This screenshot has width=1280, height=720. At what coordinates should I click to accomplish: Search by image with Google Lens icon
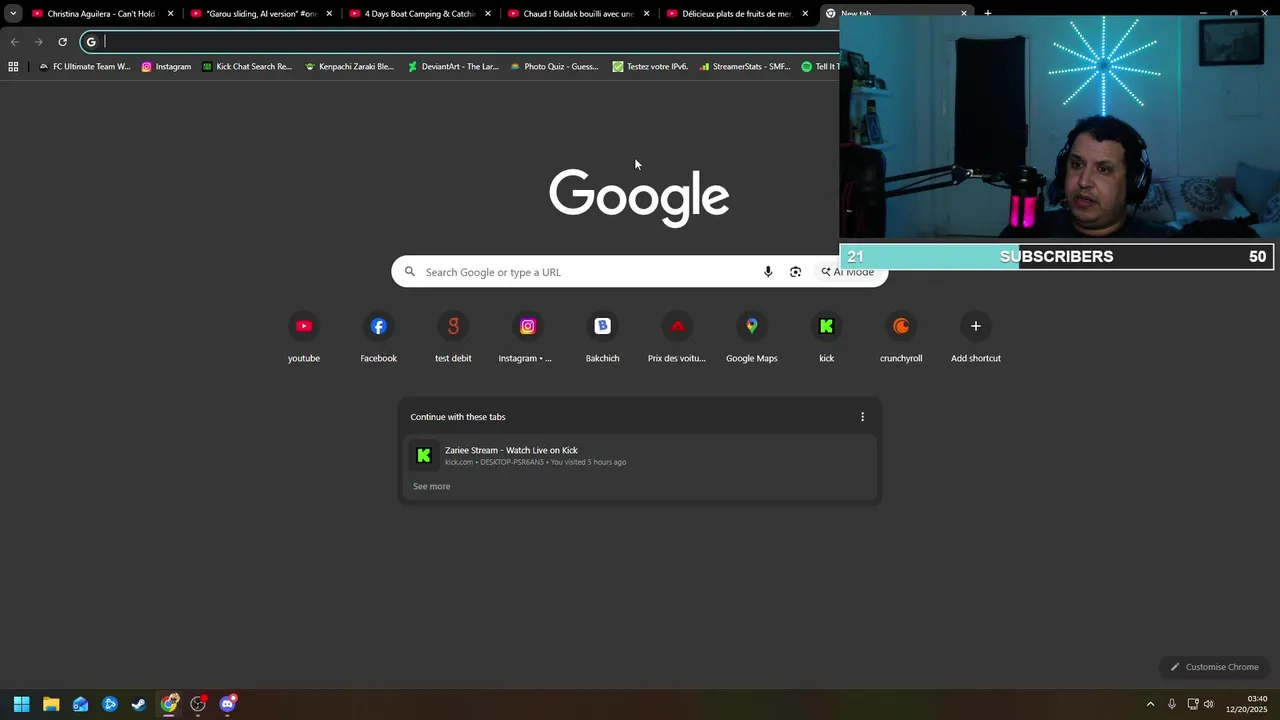pos(795,272)
